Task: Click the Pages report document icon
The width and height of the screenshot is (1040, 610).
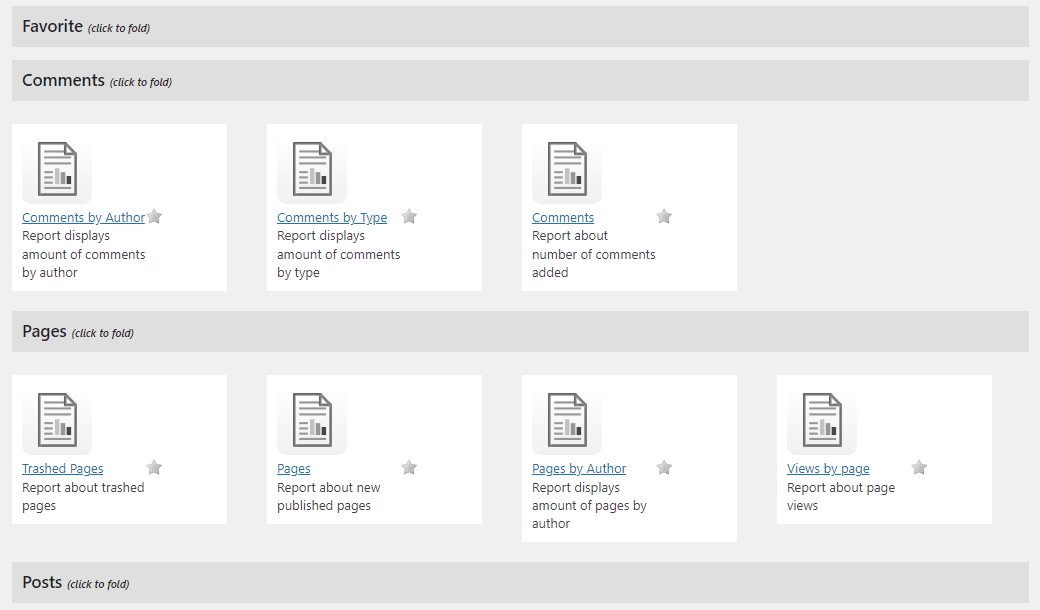Action: [x=312, y=420]
